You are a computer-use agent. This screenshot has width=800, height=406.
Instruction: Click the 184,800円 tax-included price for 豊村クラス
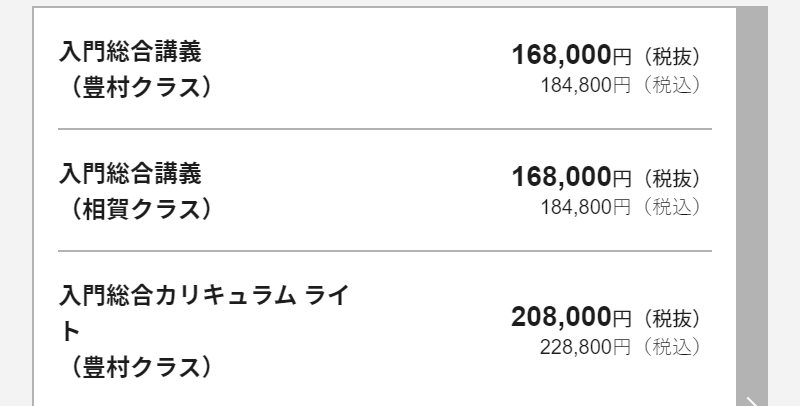click(586, 85)
